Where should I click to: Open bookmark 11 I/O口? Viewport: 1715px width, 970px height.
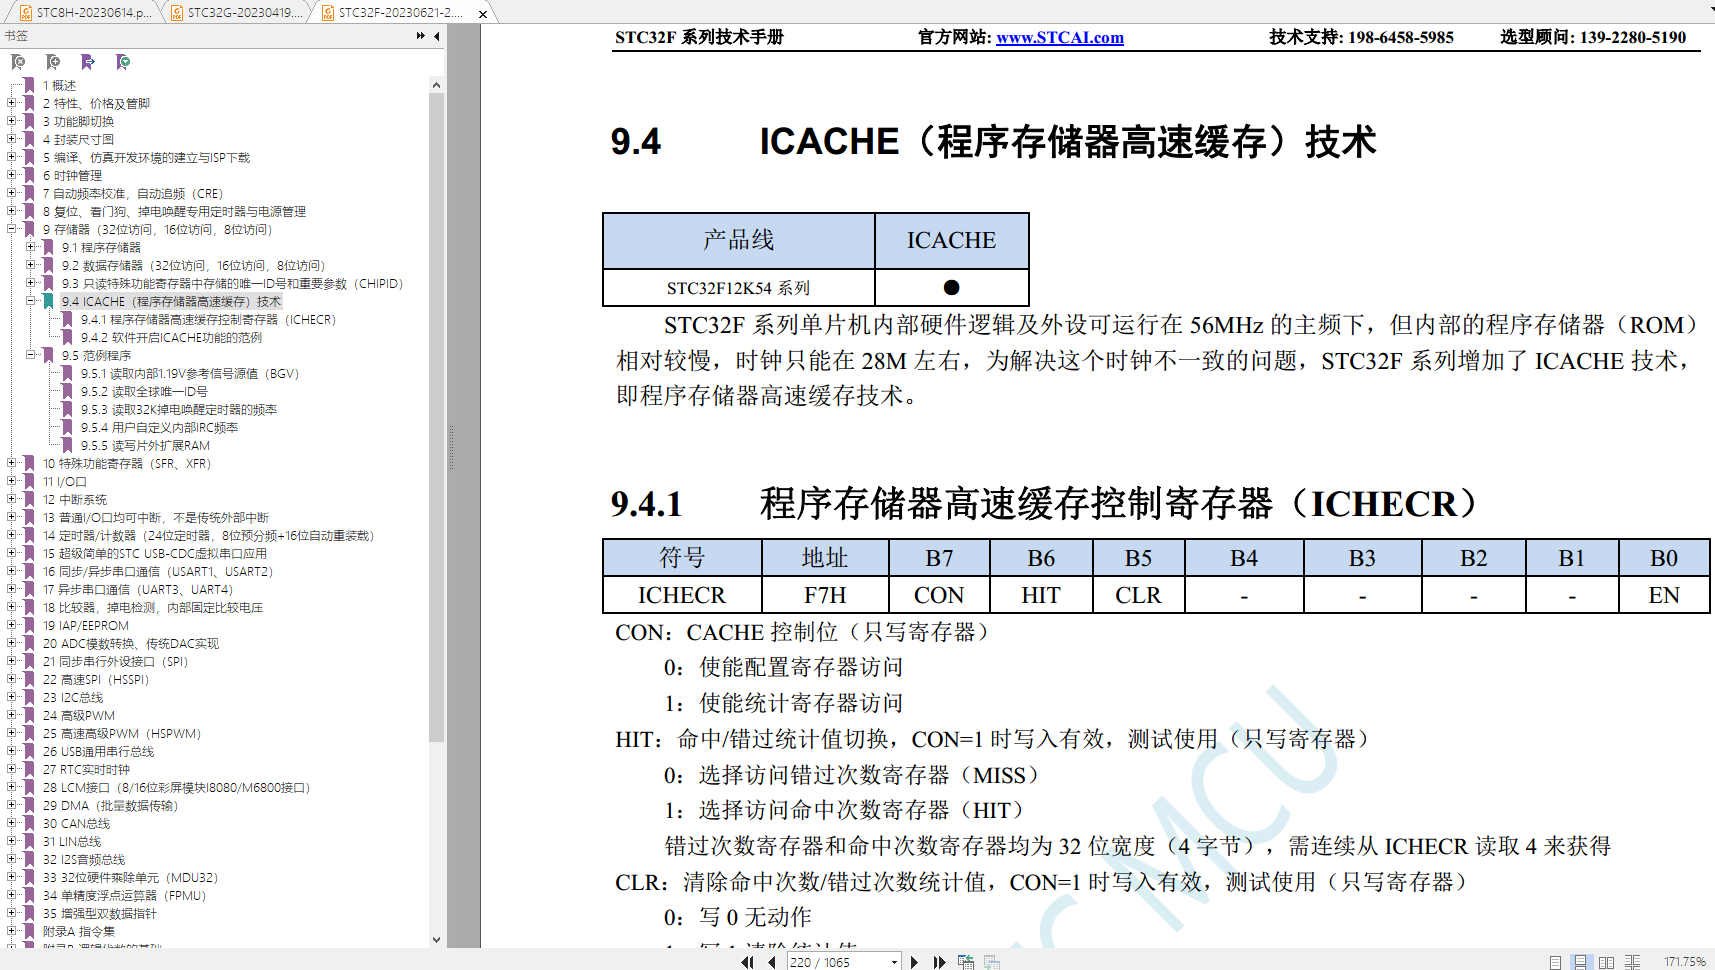click(64, 481)
